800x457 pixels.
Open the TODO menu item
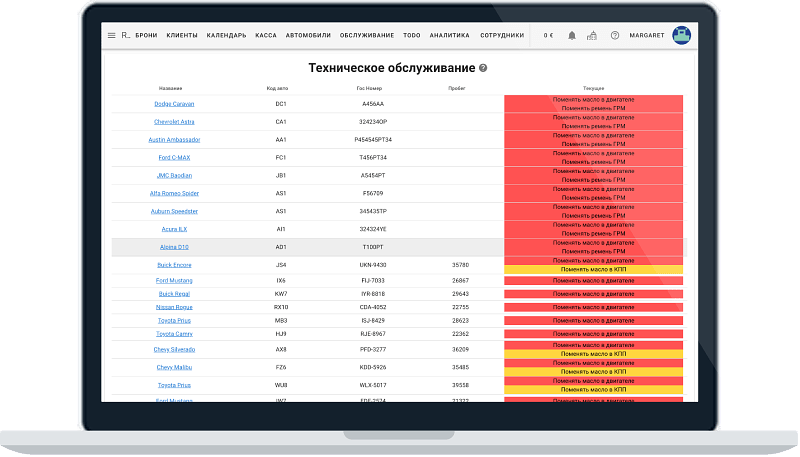pos(412,35)
